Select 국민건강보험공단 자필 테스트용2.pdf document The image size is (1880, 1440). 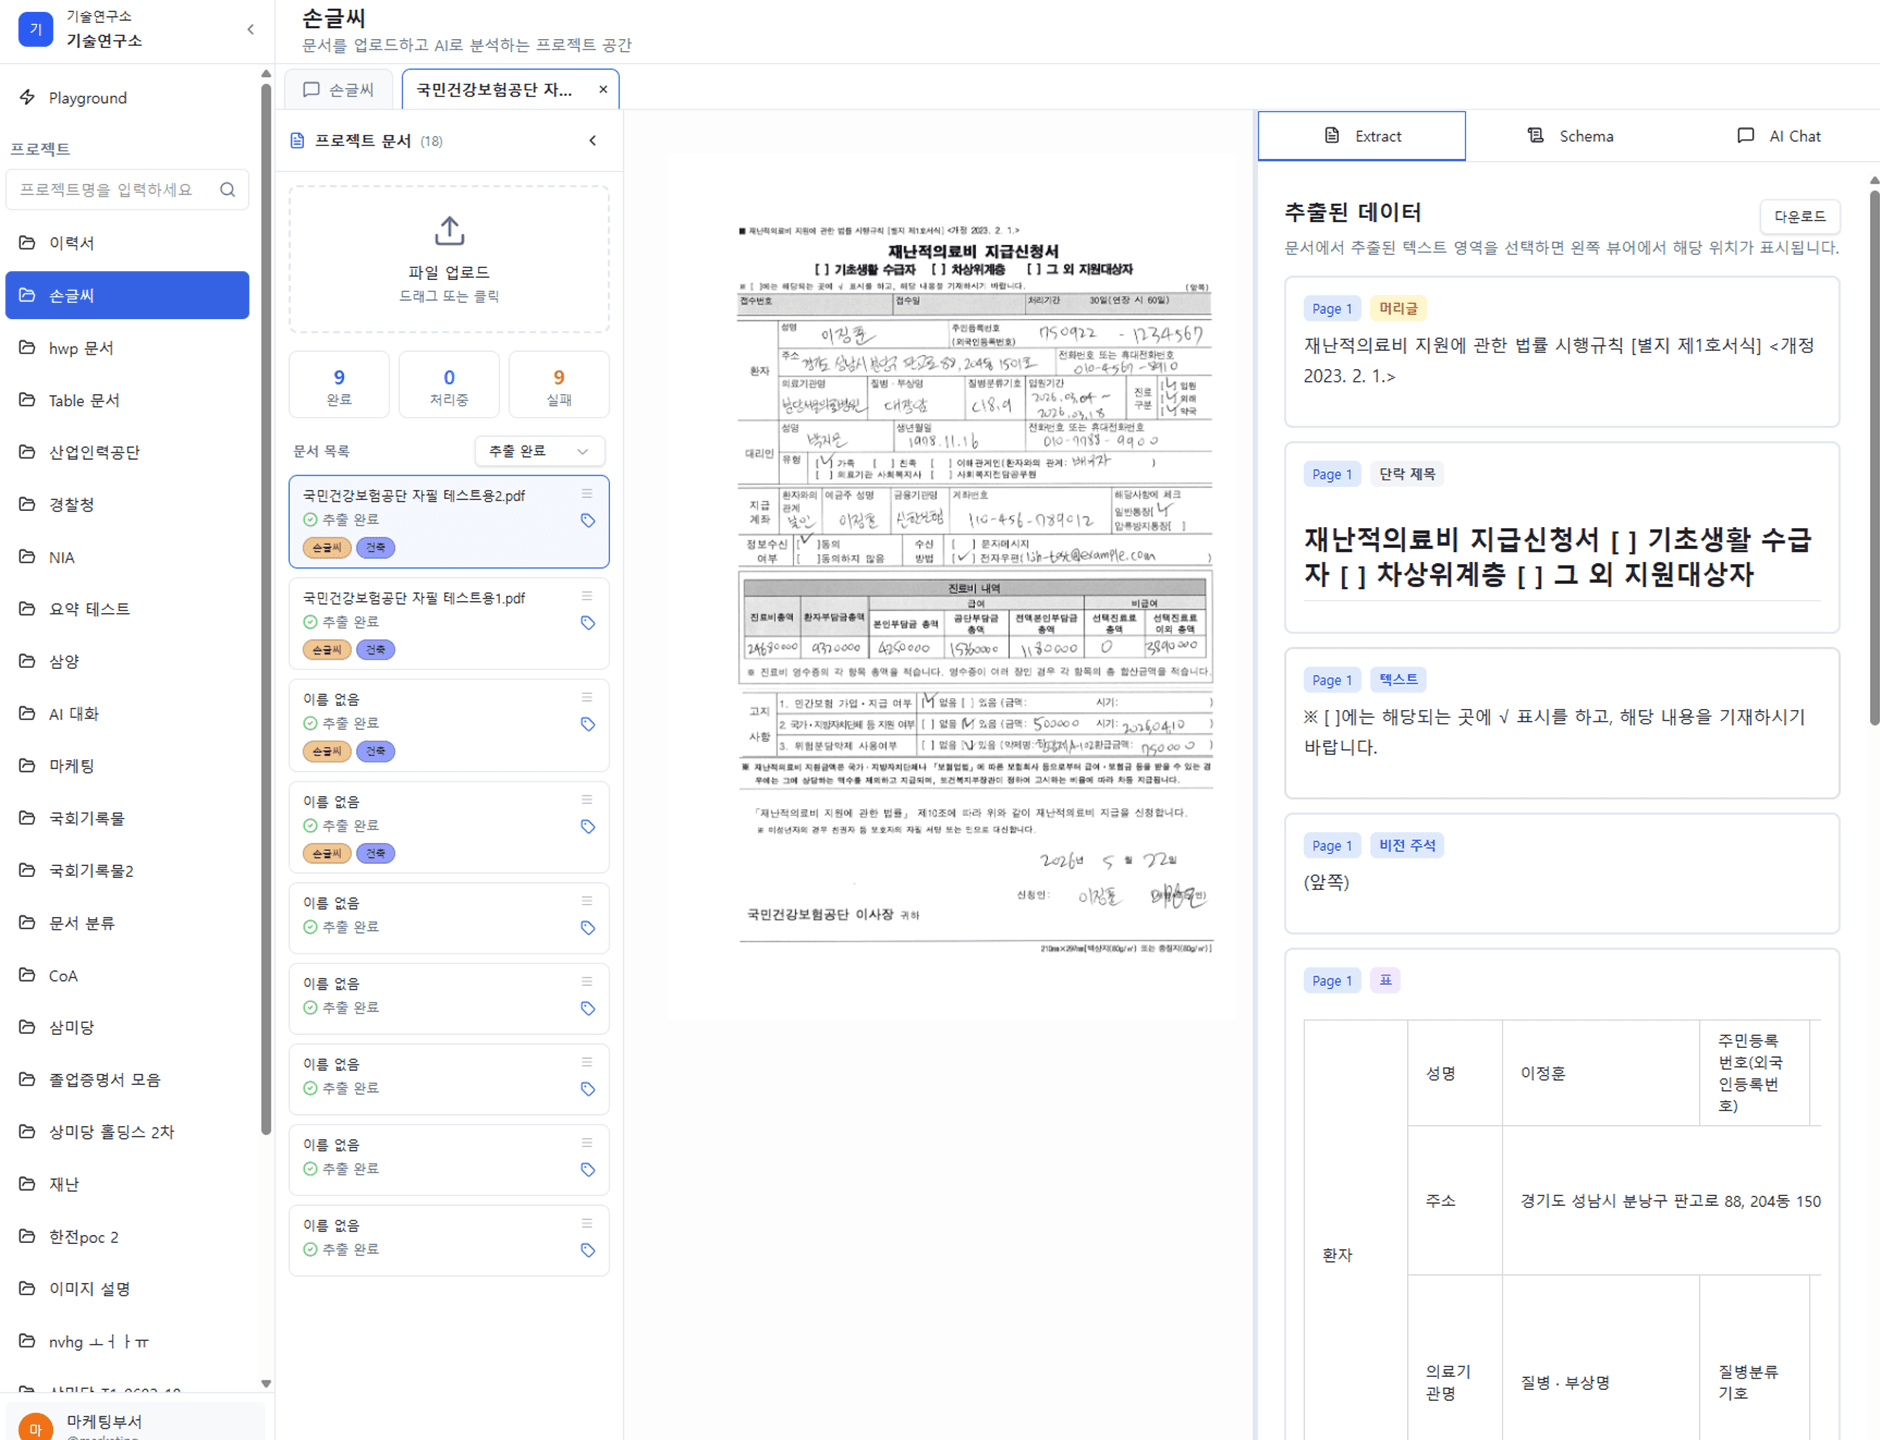(449, 522)
